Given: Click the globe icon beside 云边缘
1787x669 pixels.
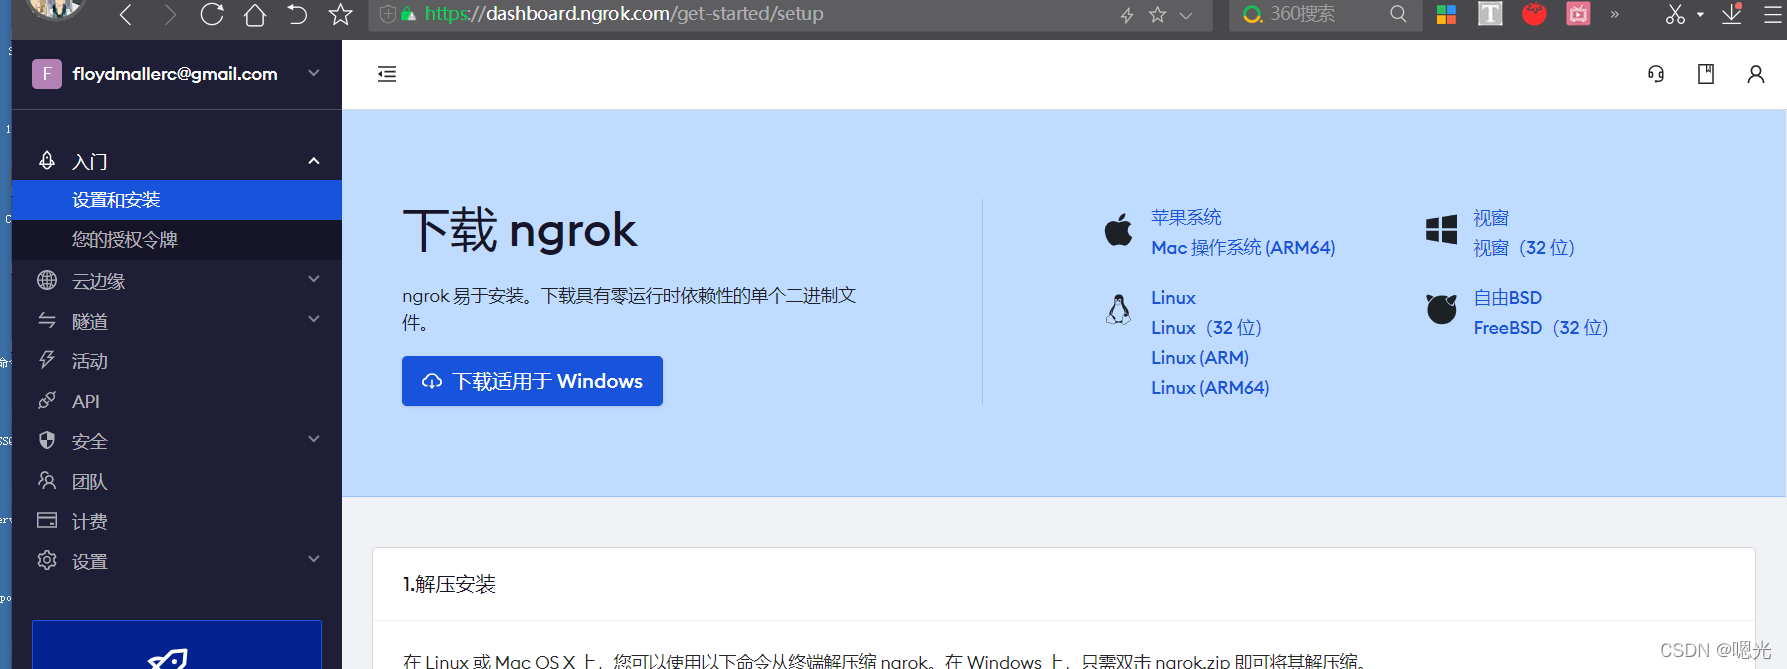Looking at the screenshot, I should 47,280.
